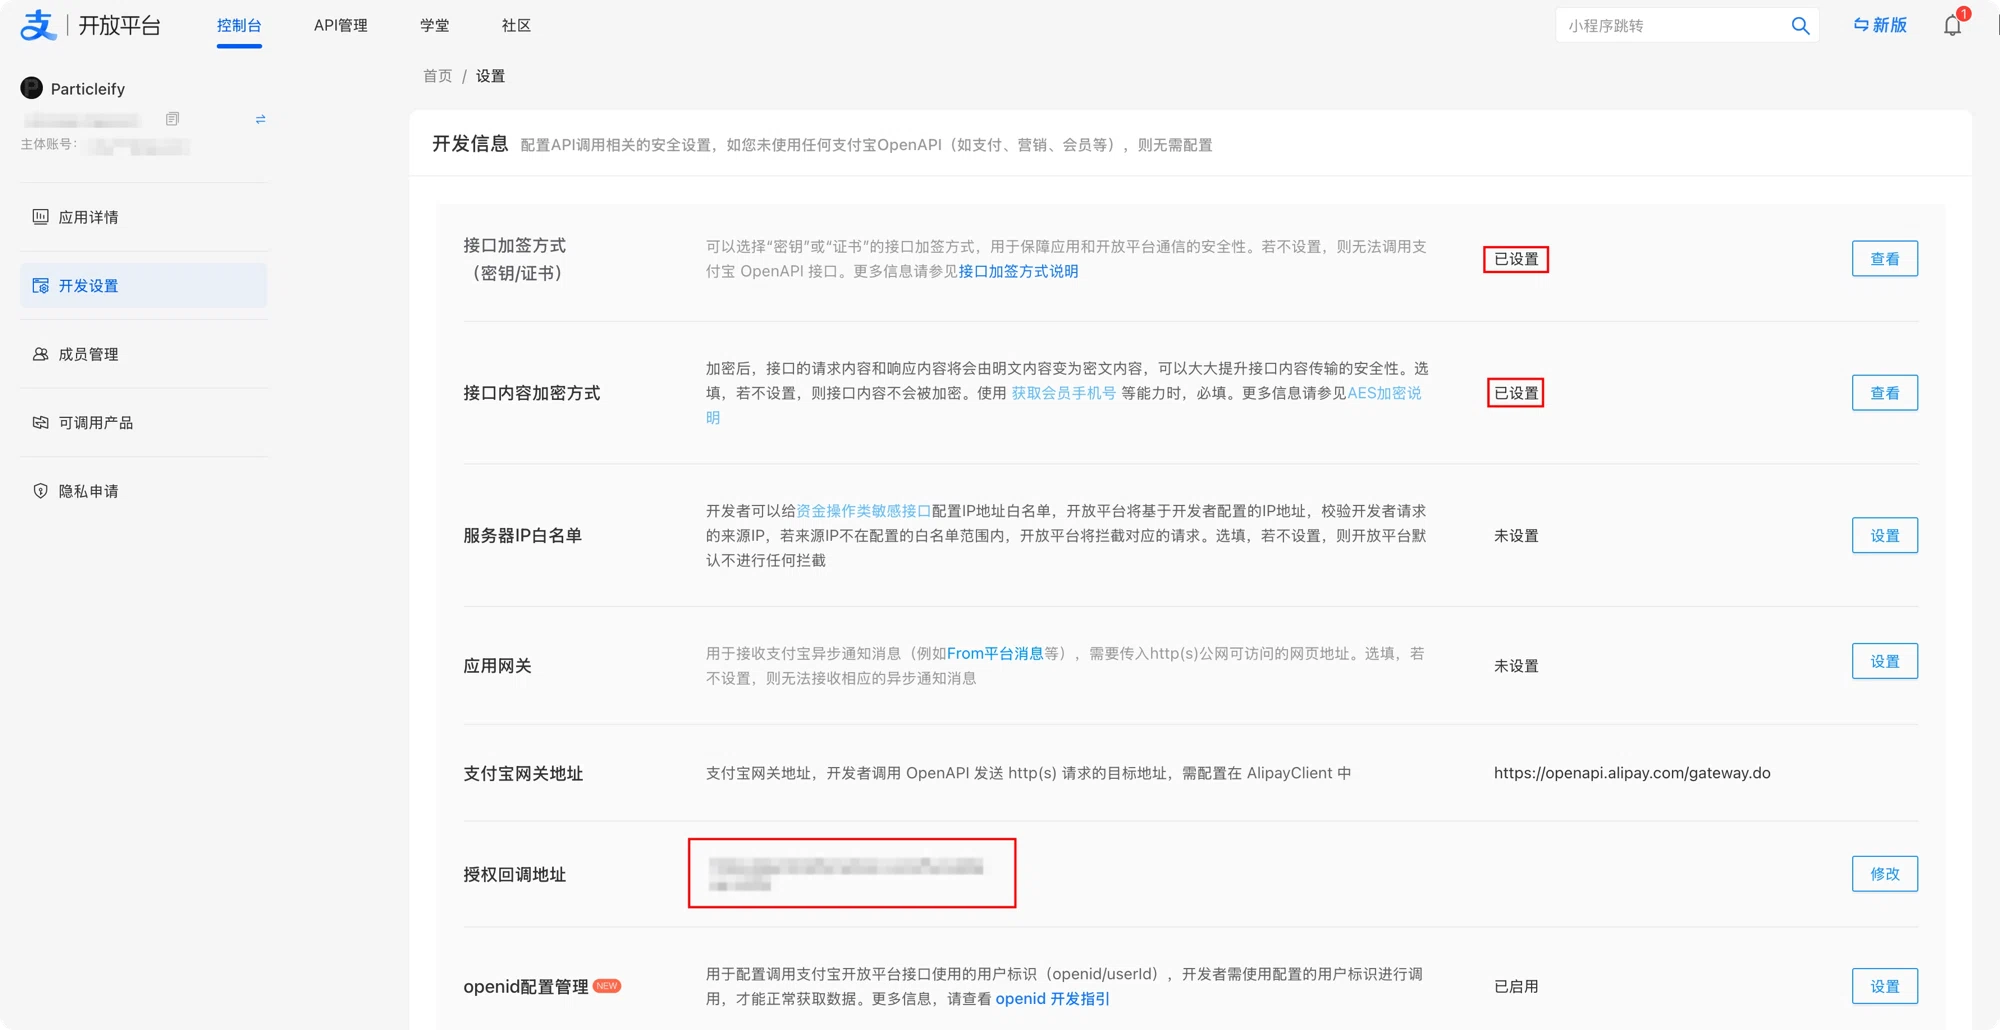2000x1030 pixels.
Task: Open the AES加密说明 link
Action: (1384, 393)
